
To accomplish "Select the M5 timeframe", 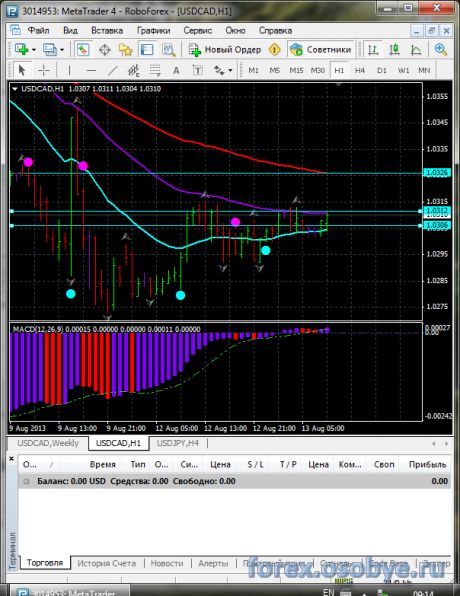I will (x=274, y=70).
